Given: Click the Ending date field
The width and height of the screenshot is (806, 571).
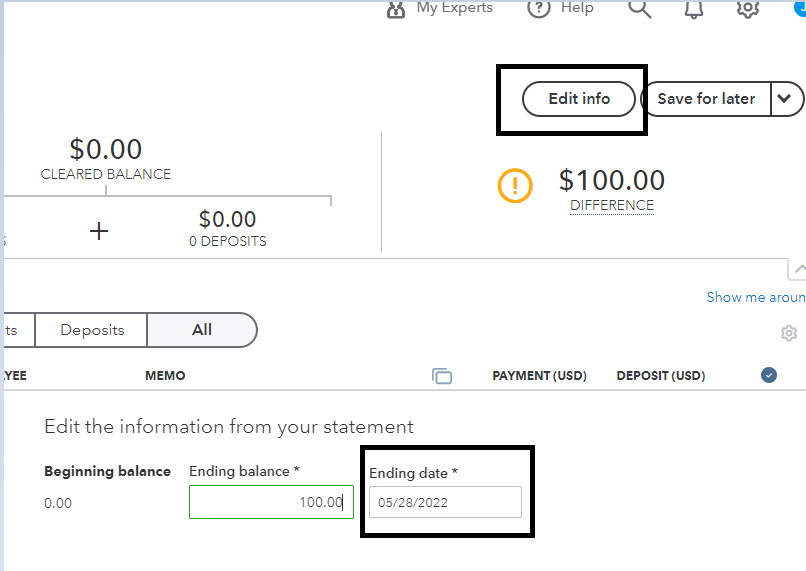Looking at the screenshot, I should [x=445, y=502].
